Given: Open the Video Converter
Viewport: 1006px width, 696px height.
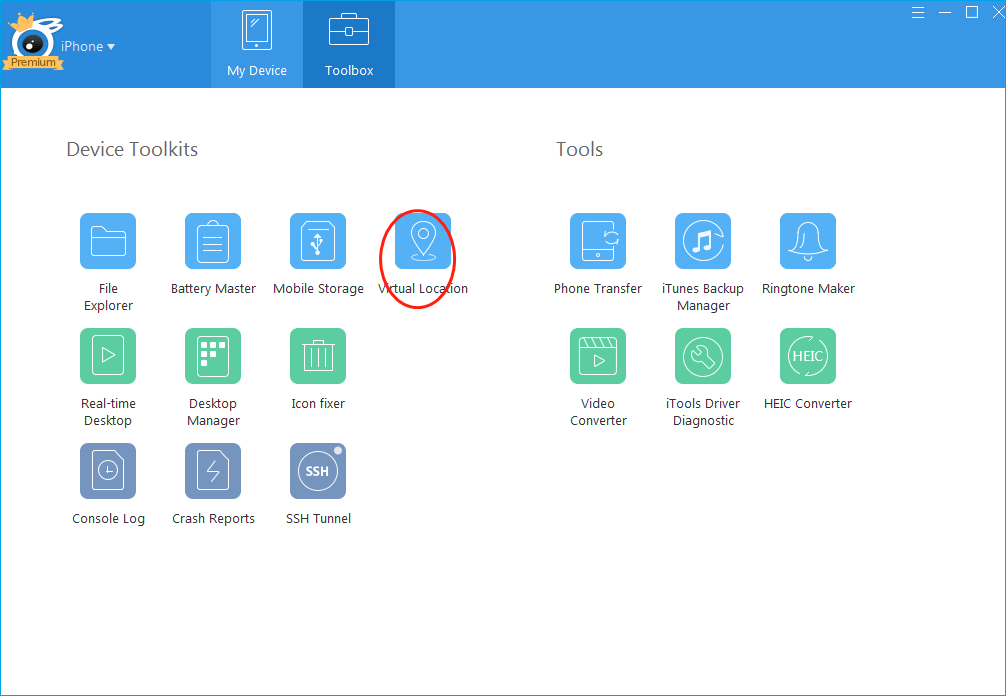Looking at the screenshot, I should pos(598,356).
